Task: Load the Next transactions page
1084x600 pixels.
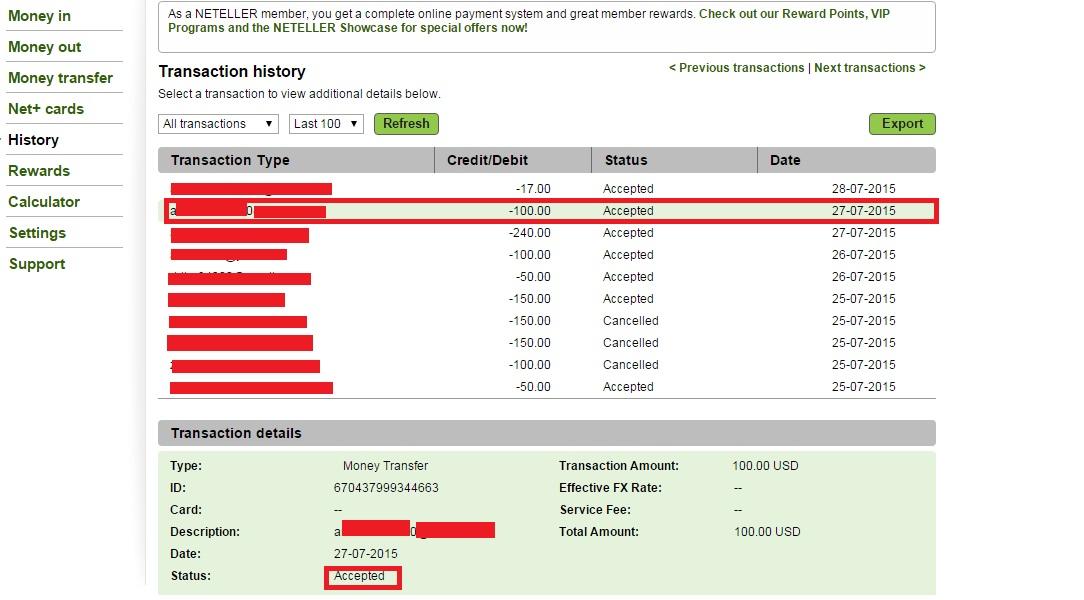Action: (870, 68)
